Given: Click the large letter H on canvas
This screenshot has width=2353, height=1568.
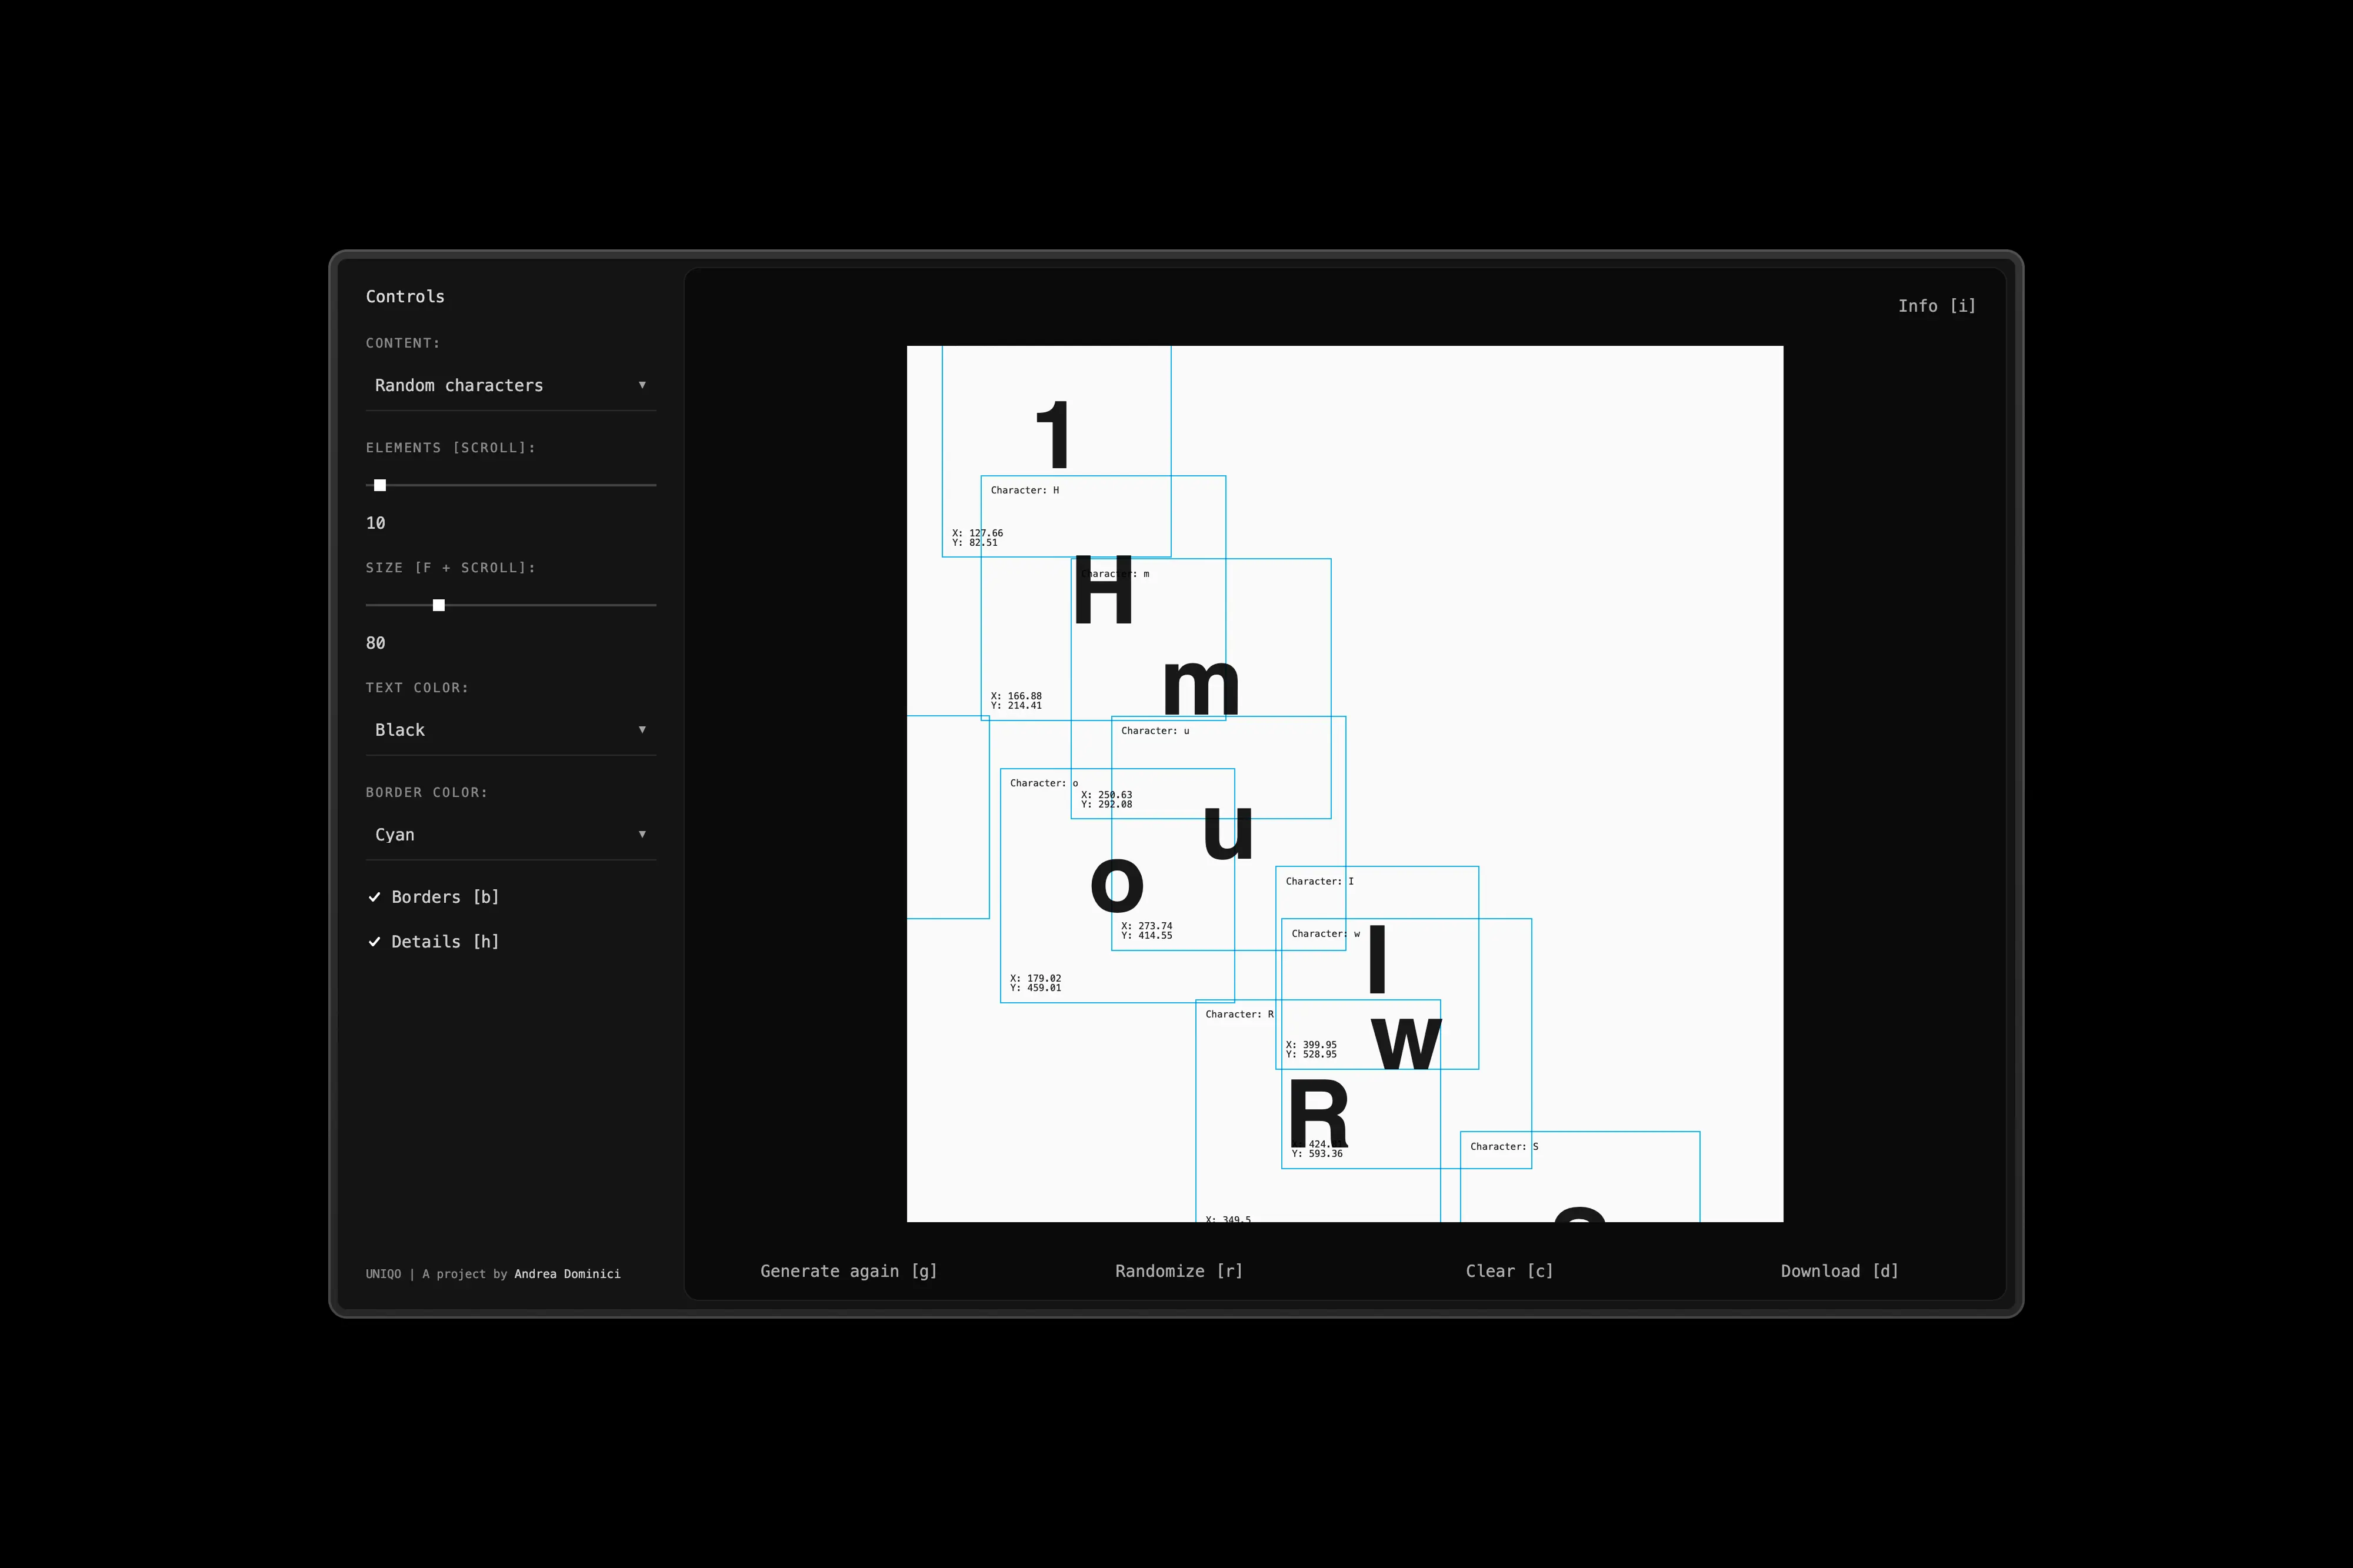Looking at the screenshot, I should (x=1103, y=591).
